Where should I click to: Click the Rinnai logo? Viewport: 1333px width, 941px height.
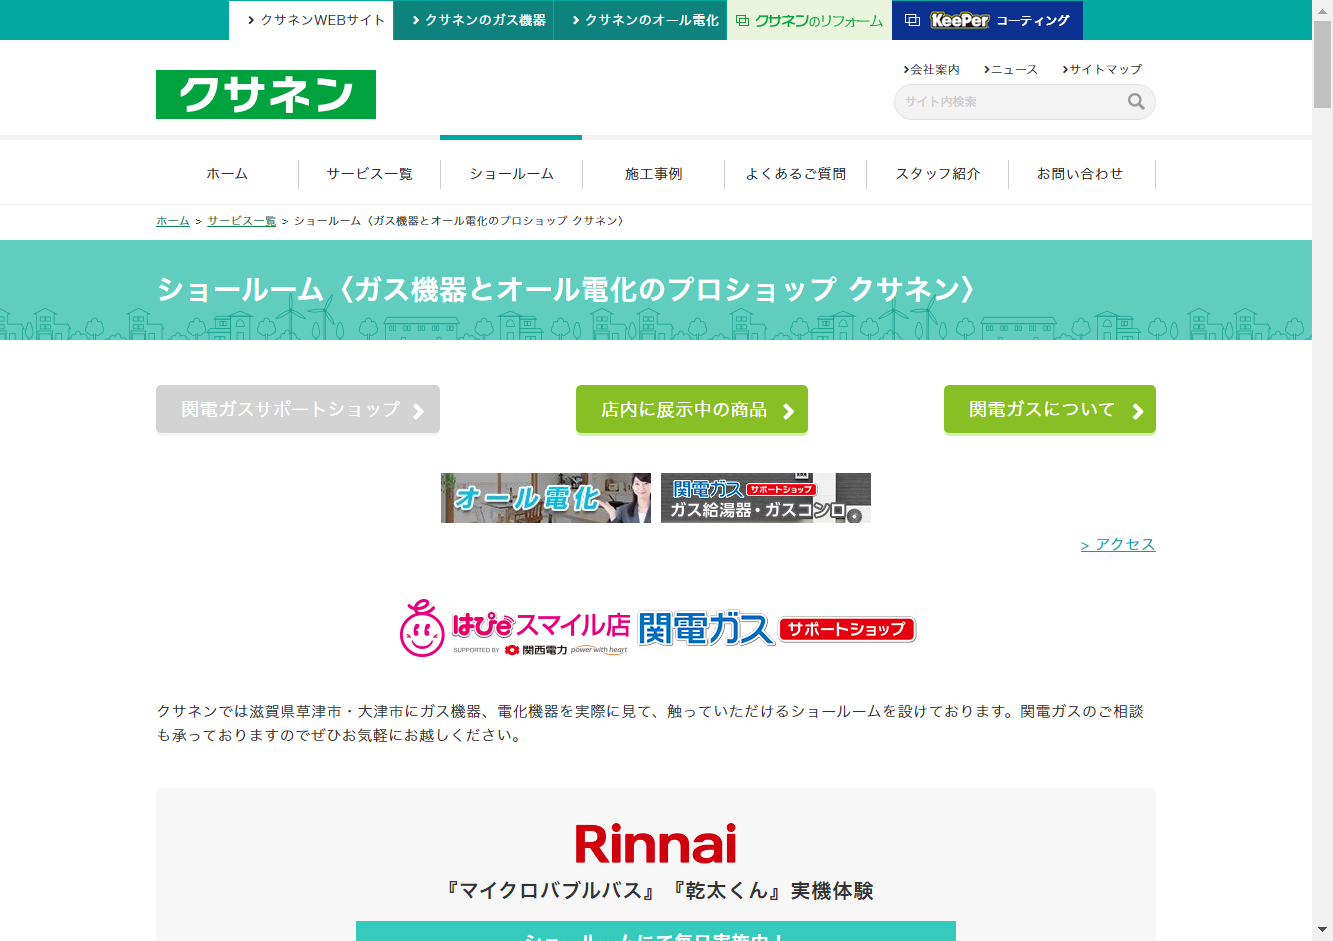coord(655,844)
